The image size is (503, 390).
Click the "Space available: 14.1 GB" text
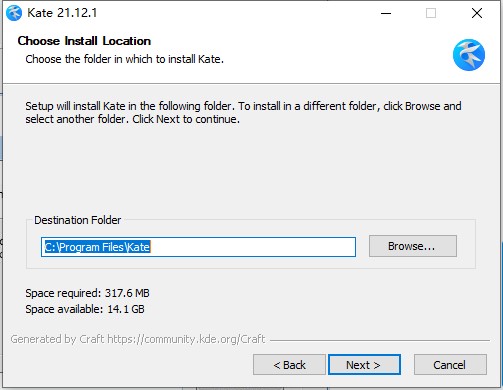[x=85, y=309]
